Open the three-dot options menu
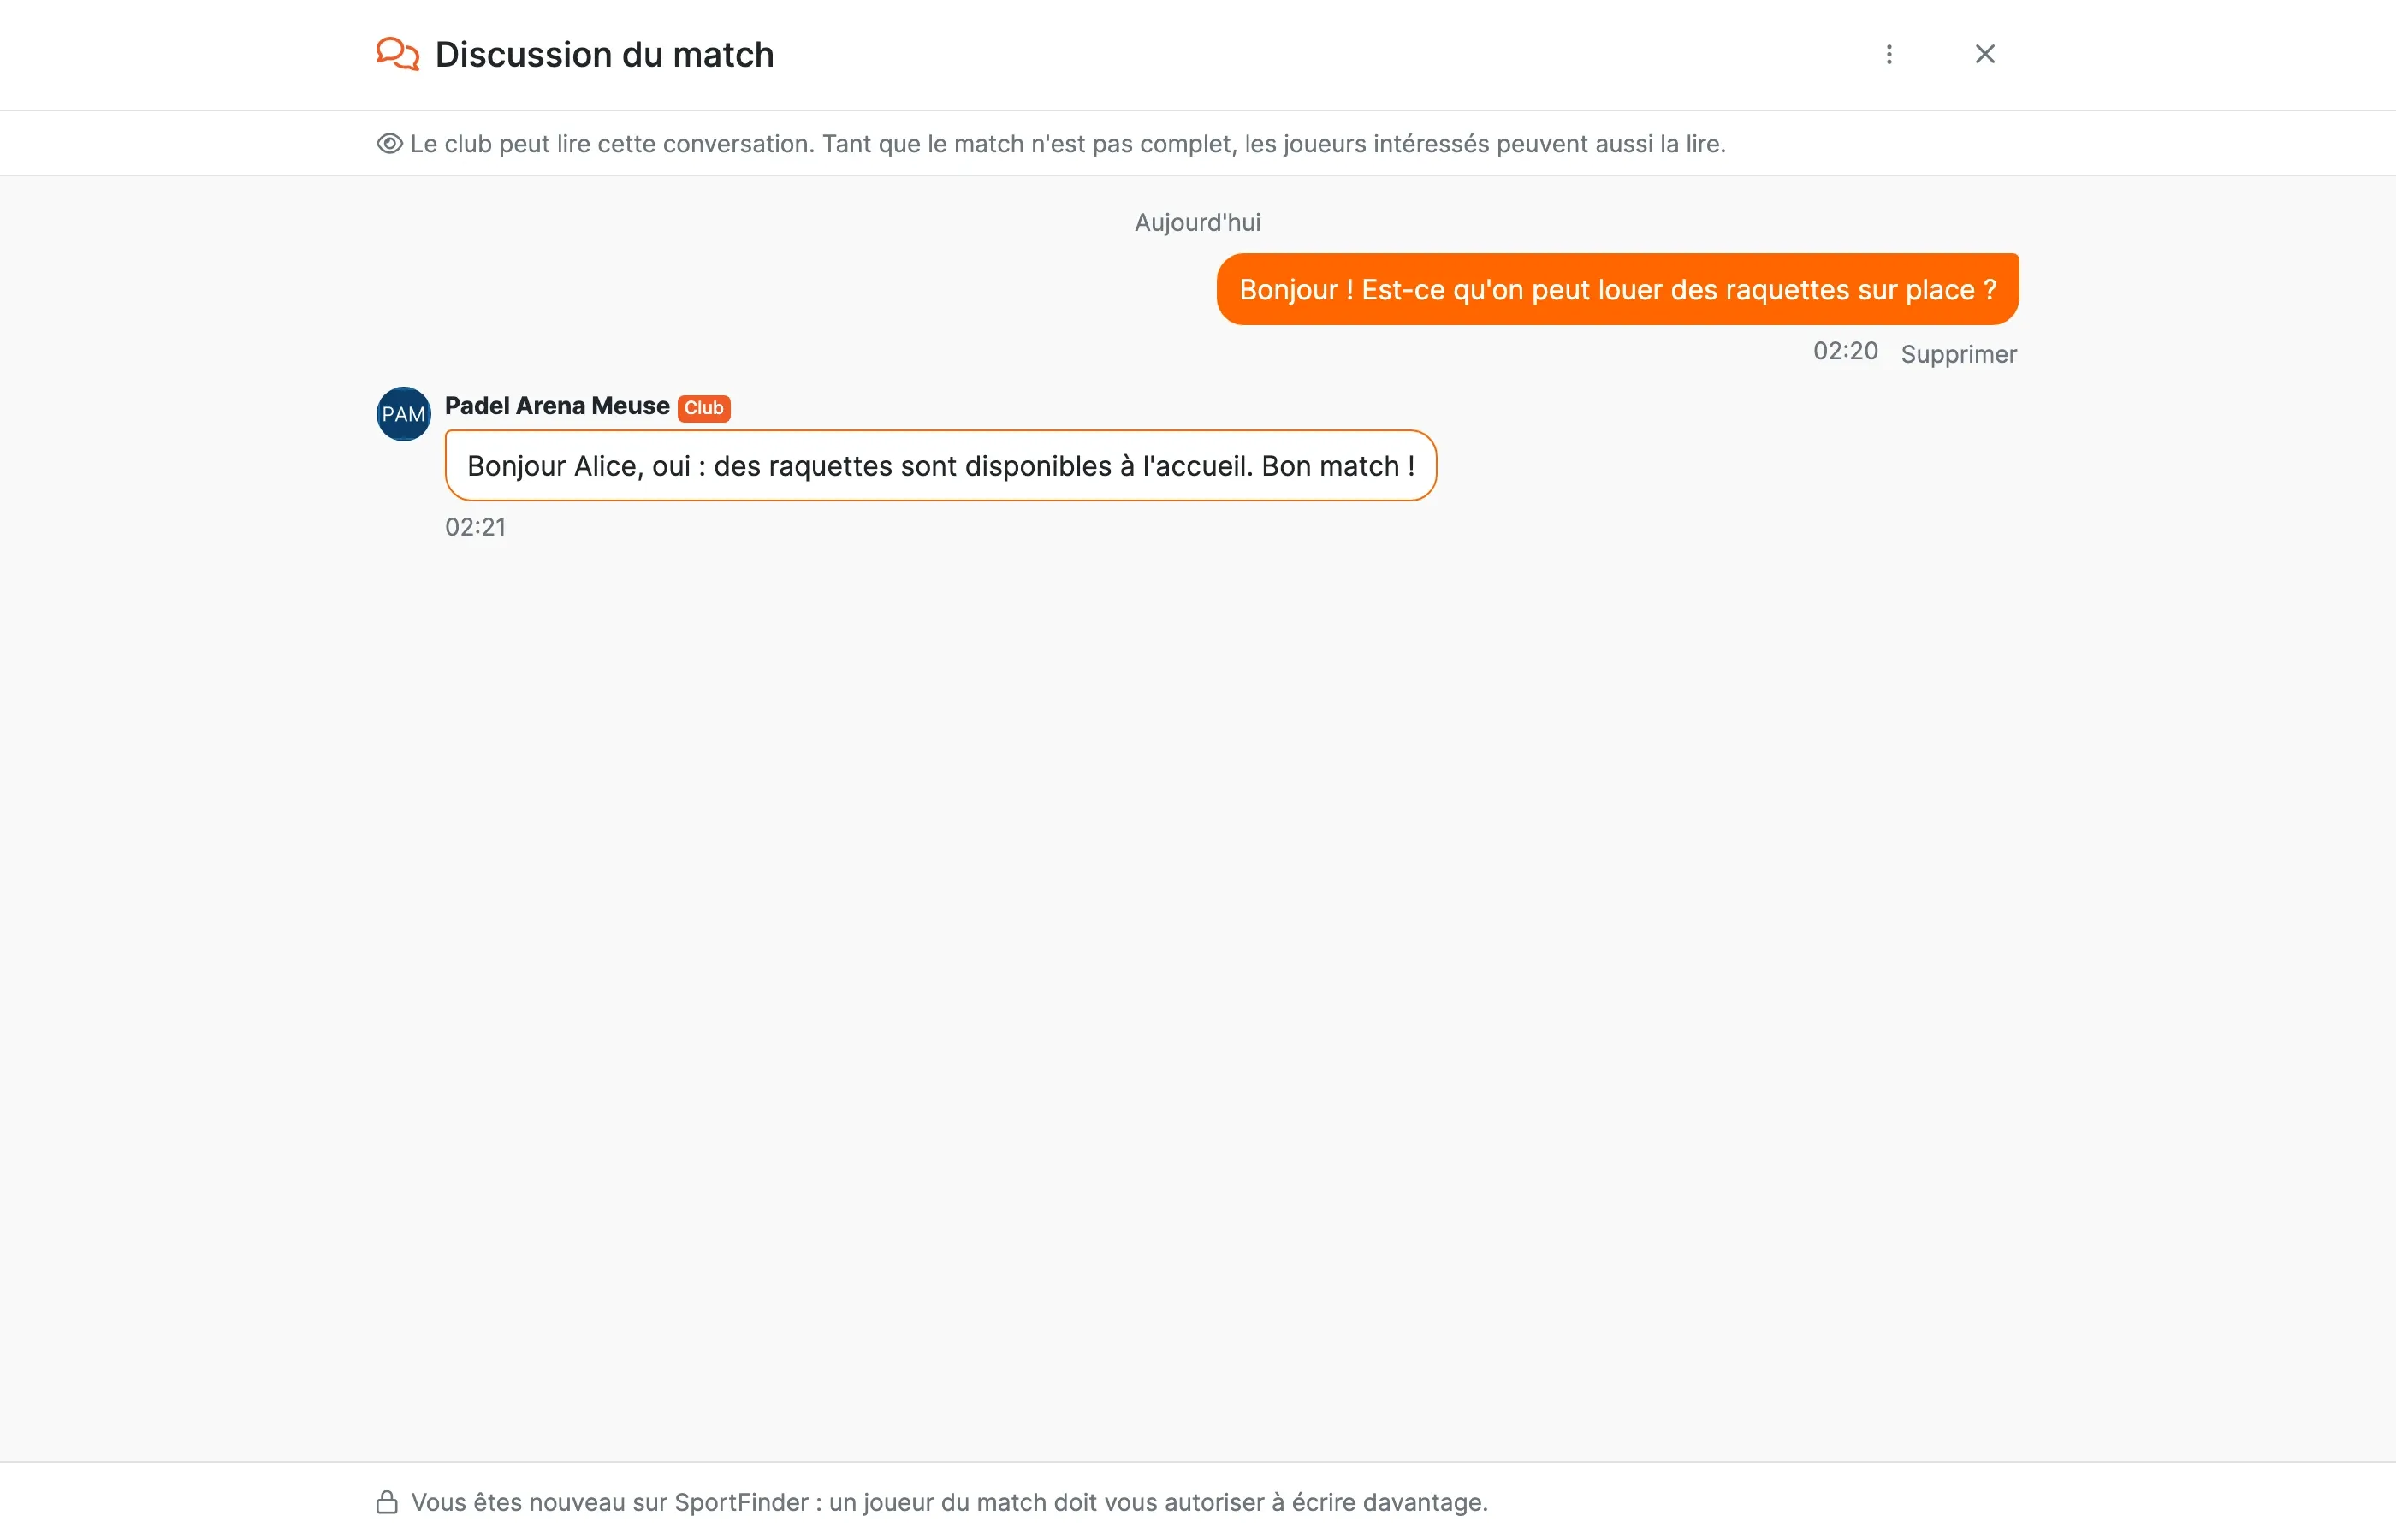 point(1889,54)
